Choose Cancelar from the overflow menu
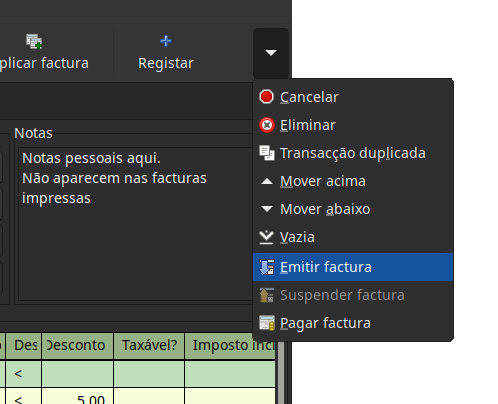 point(353,97)
